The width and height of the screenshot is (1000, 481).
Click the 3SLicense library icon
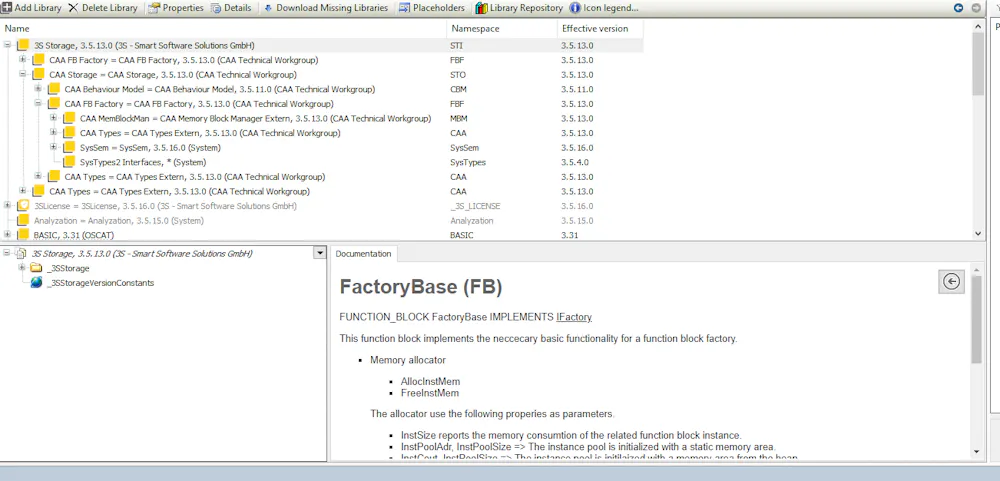click(23, 206)
